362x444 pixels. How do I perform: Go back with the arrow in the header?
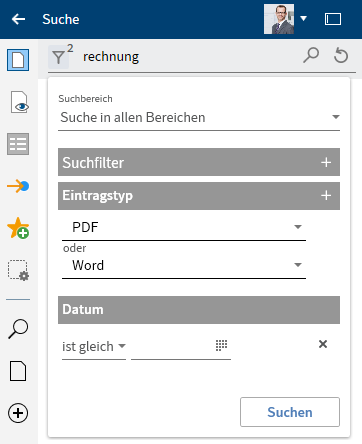click(x=18, y=19)
